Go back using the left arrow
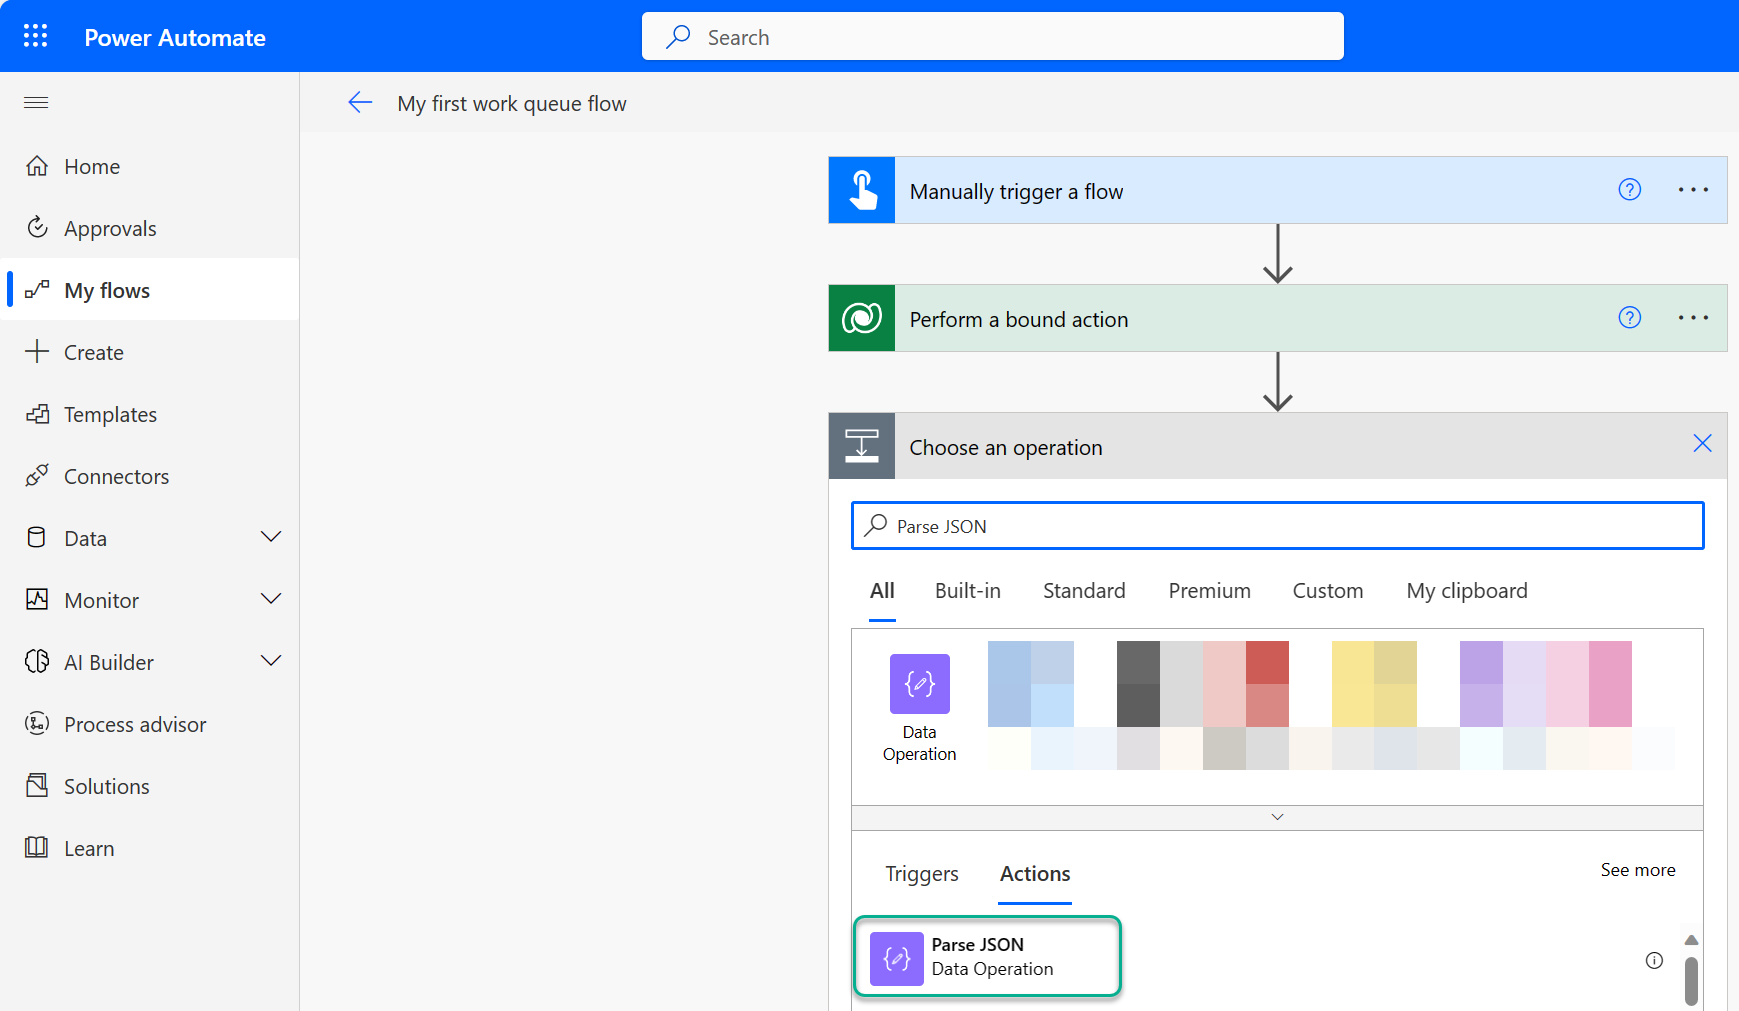Image resolution: width=1739 pixels, height=1011 pixels. (x=360, y=103)
